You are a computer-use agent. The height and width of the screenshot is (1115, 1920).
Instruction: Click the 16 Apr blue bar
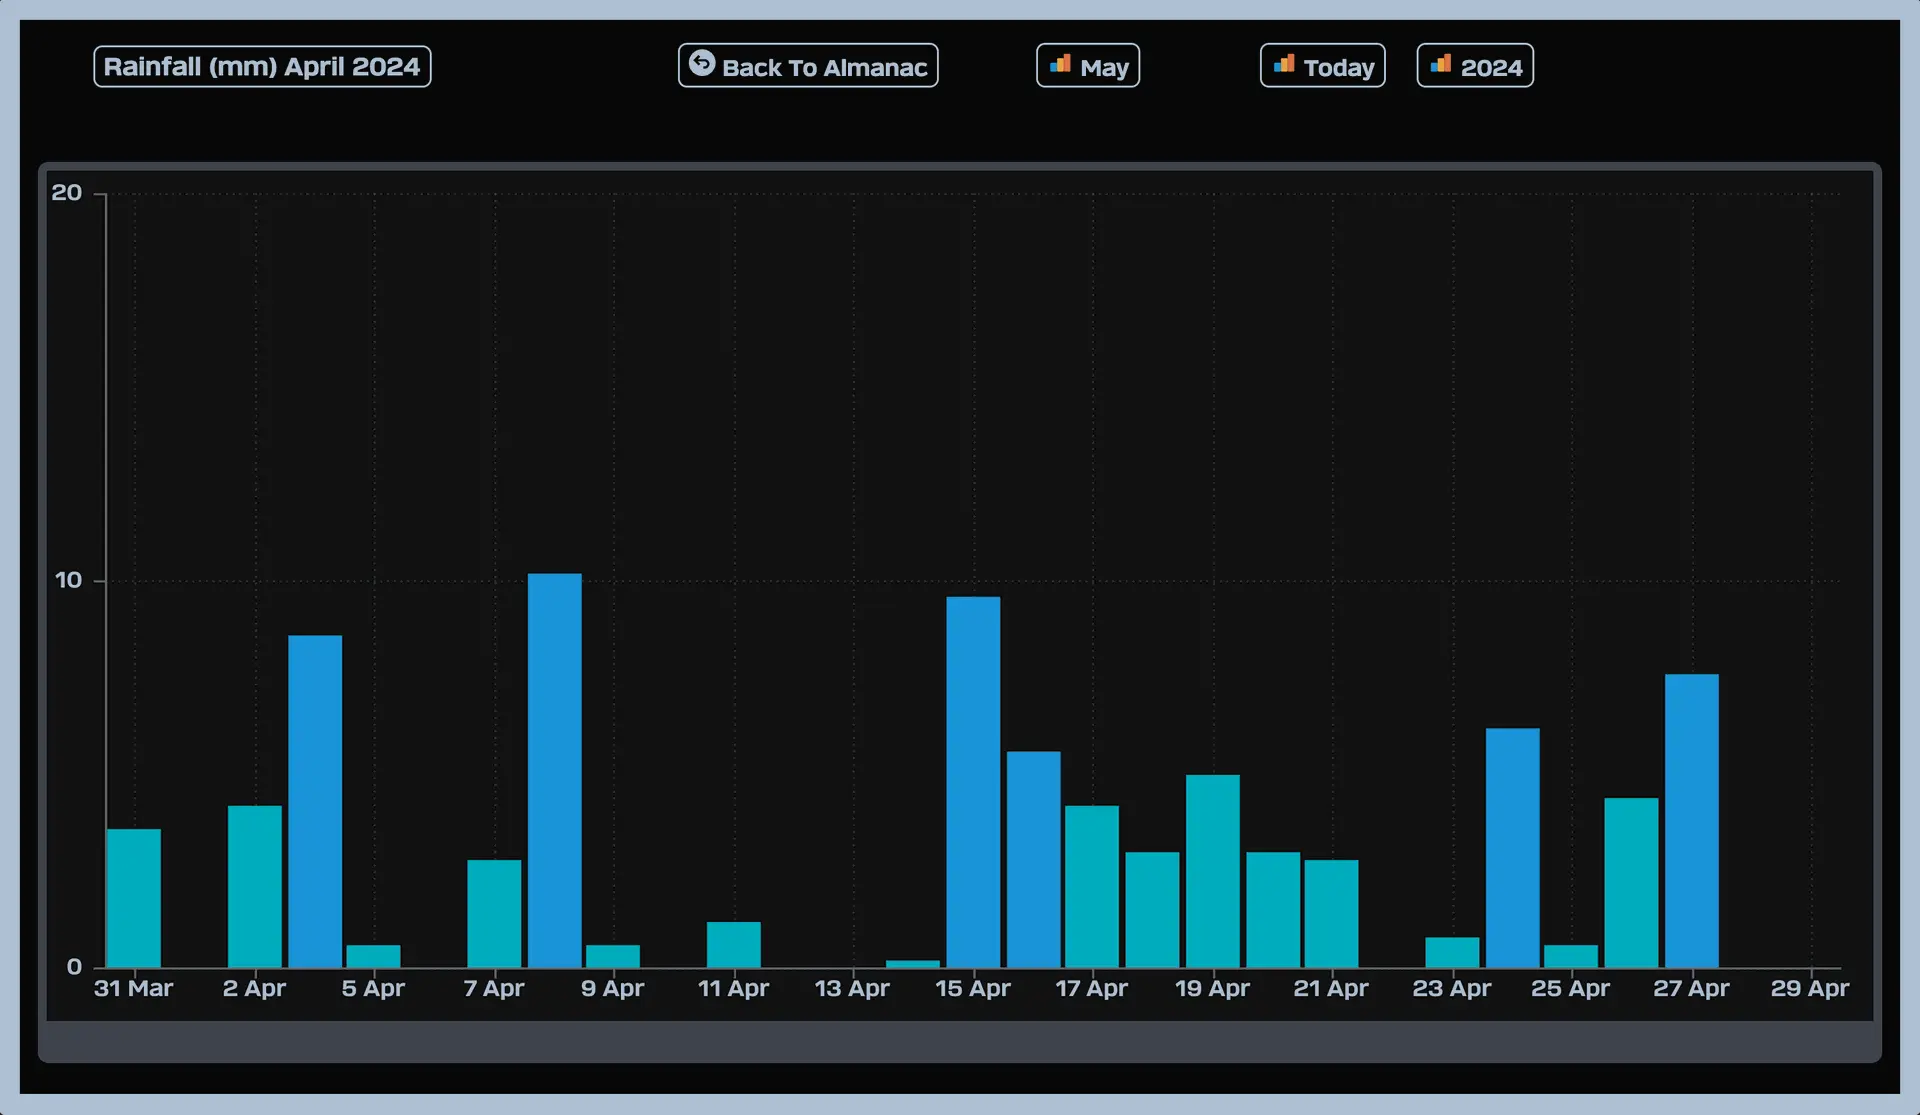[x=1033, y=859]
